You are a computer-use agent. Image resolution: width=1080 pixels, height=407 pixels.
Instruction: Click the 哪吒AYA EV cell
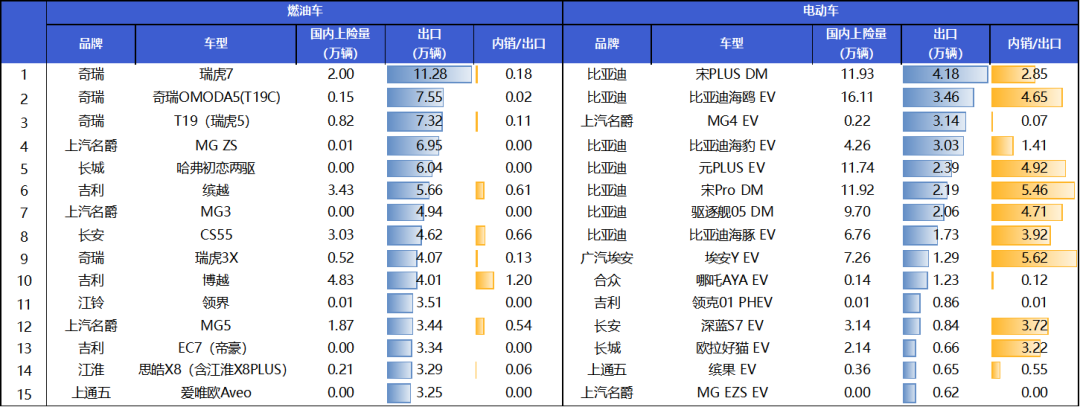(732, 280)
